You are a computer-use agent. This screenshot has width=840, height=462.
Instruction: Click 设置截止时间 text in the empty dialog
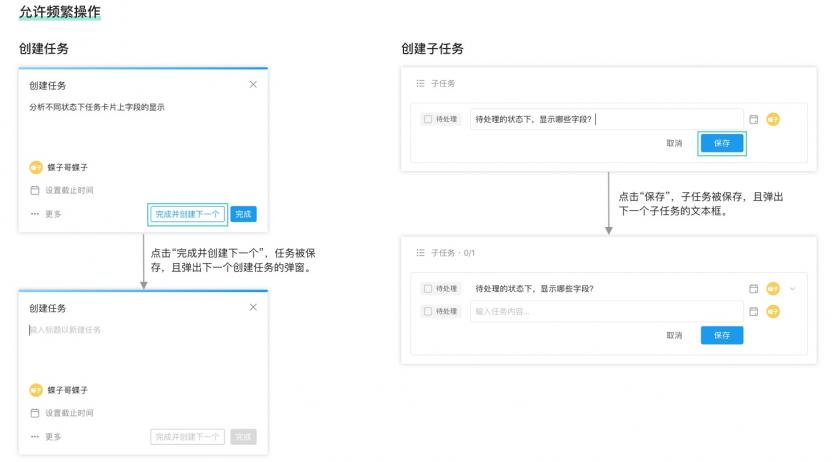pyautogui.click(x=69, y=413)
